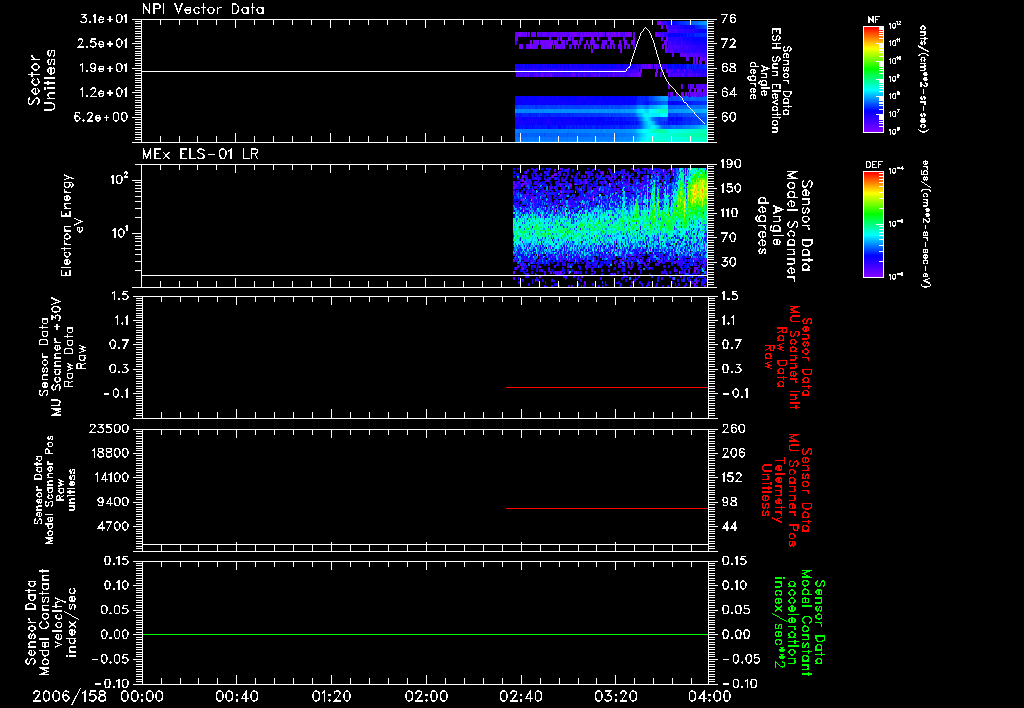Screen dimensions: 1024x708
Task: Click the 02:40 time axis label
Action: coord(520,696)
